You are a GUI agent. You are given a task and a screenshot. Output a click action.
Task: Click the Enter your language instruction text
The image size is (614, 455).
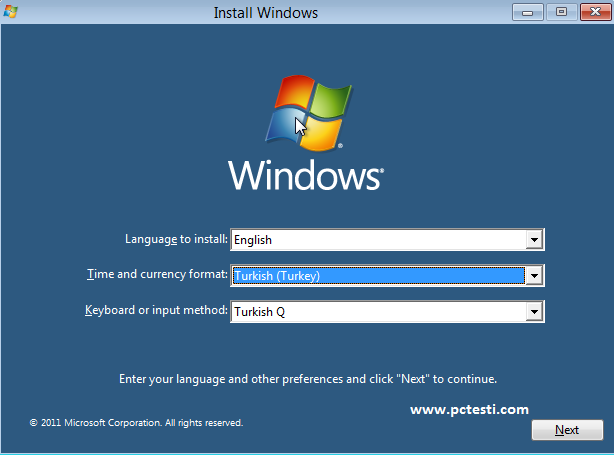(308, 379)
